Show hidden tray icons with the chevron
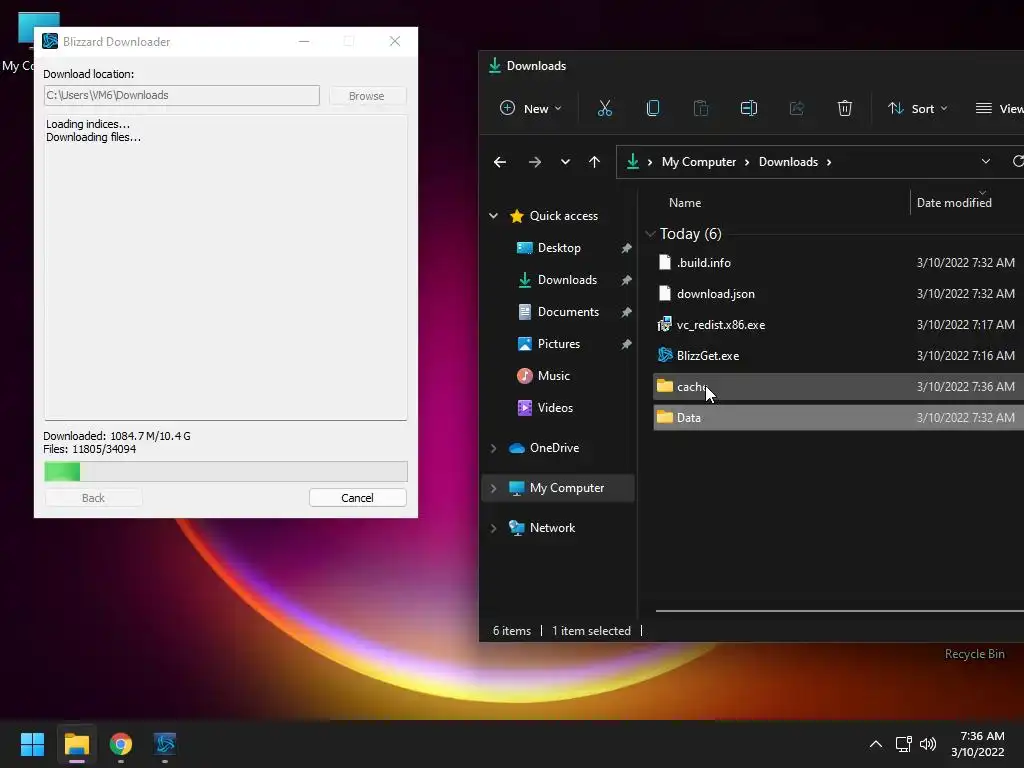1024x768 pixels. click(876, 744)
